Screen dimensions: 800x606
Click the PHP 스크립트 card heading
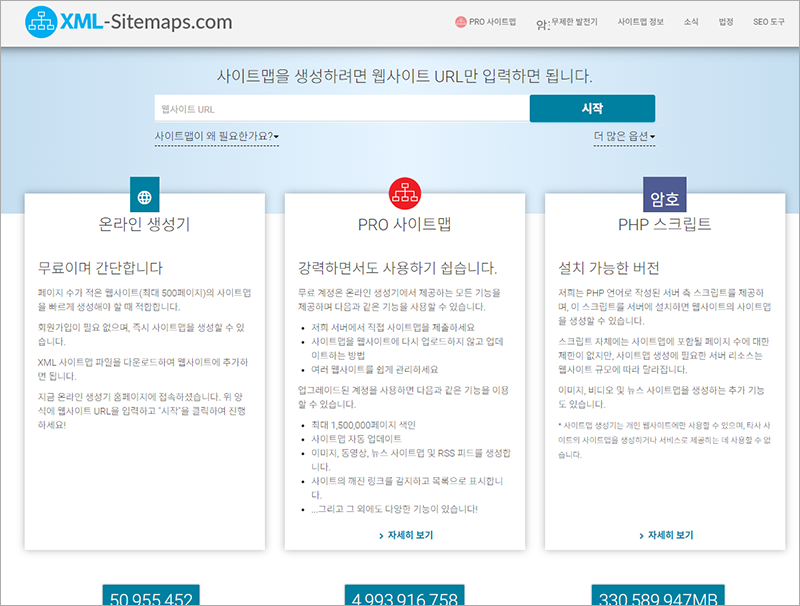click(x=664, y=224)
